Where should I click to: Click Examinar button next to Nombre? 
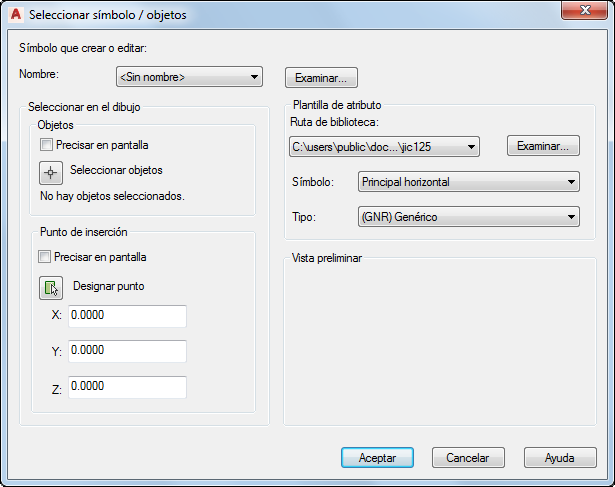pyautogui.click(x=321, y=78)
